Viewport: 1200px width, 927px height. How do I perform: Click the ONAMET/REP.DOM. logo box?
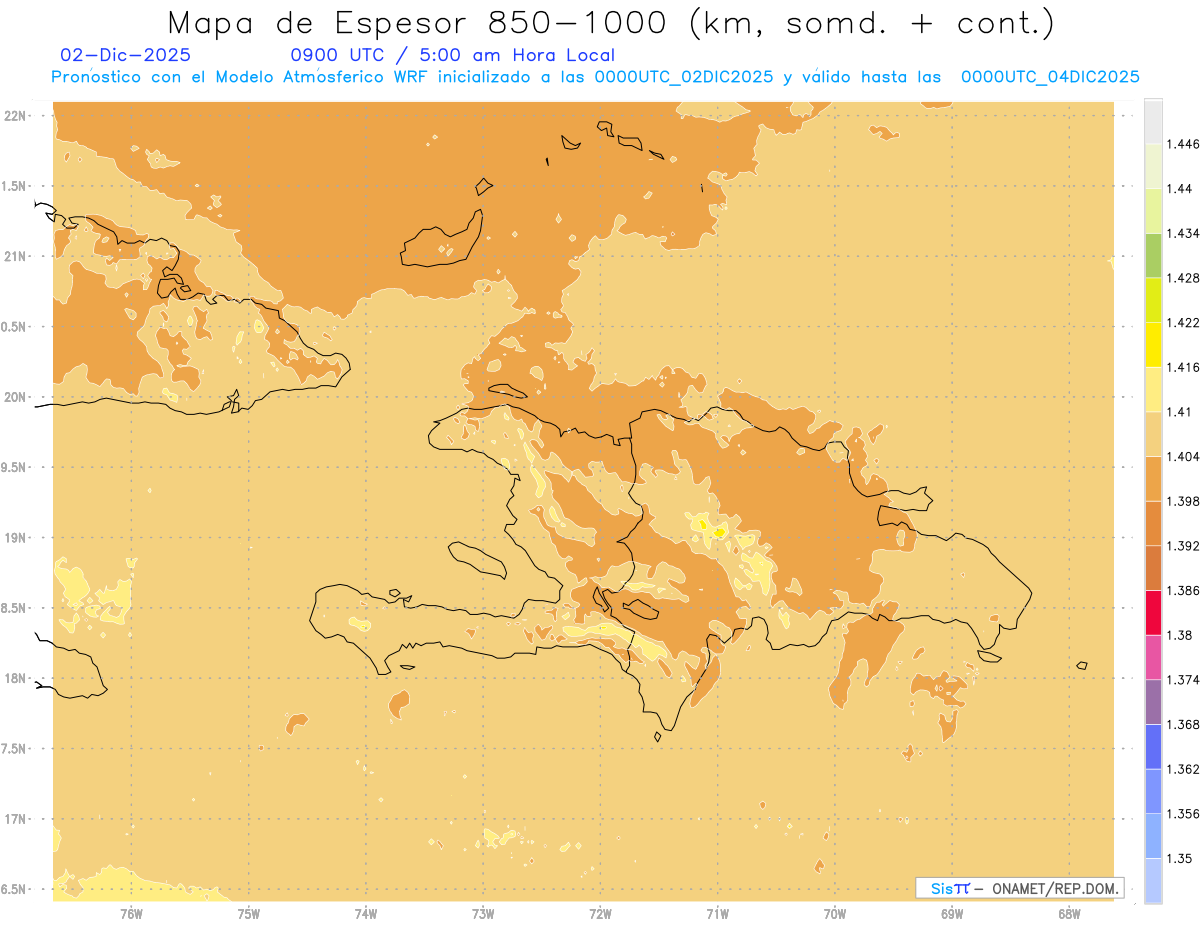click(x=1020, y=888)
